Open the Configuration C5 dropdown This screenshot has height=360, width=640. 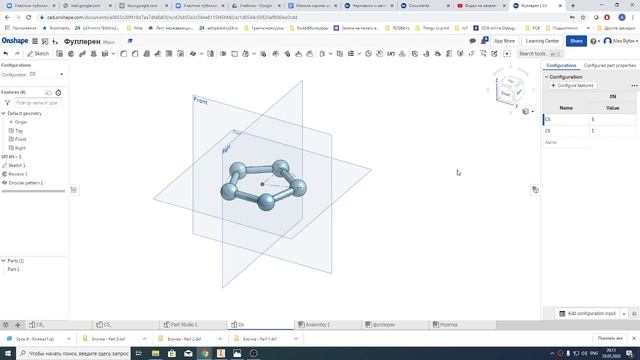coord(46,74)
